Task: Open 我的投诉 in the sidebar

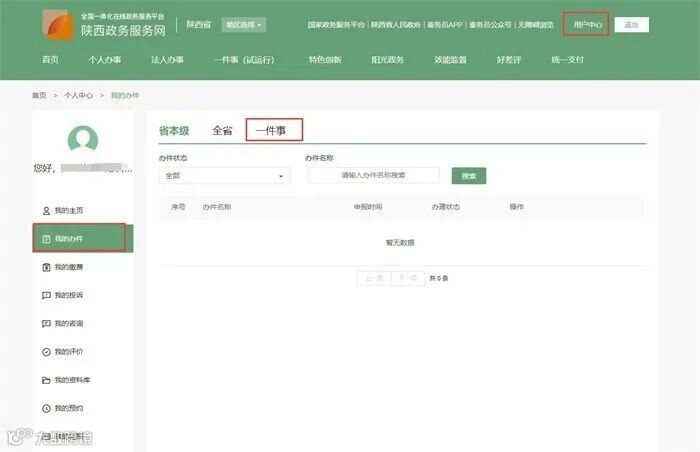Action: (x=69, y=295)
